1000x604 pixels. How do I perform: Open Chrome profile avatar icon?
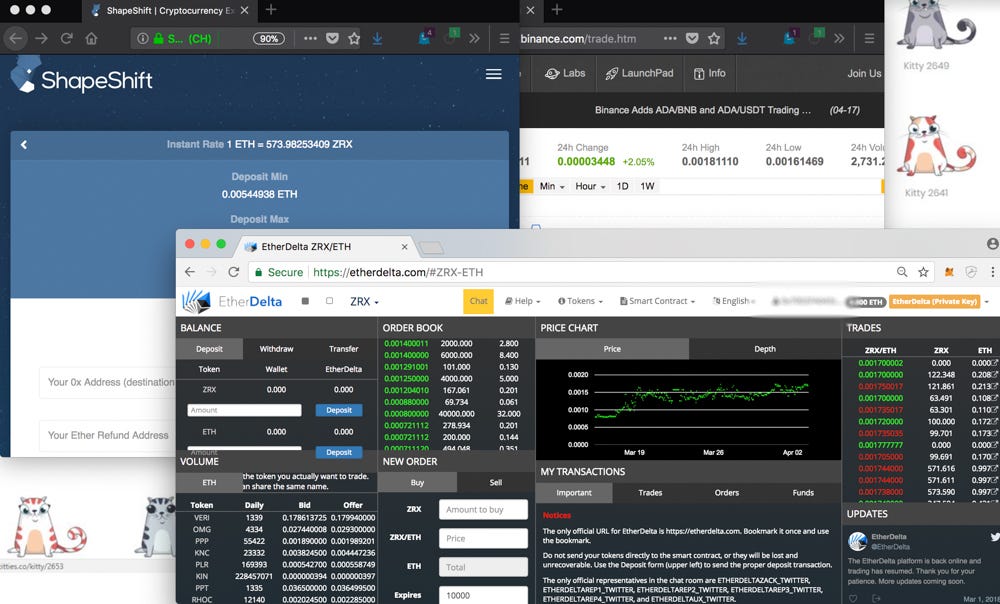pyautogui.click(x=992, y=244)
